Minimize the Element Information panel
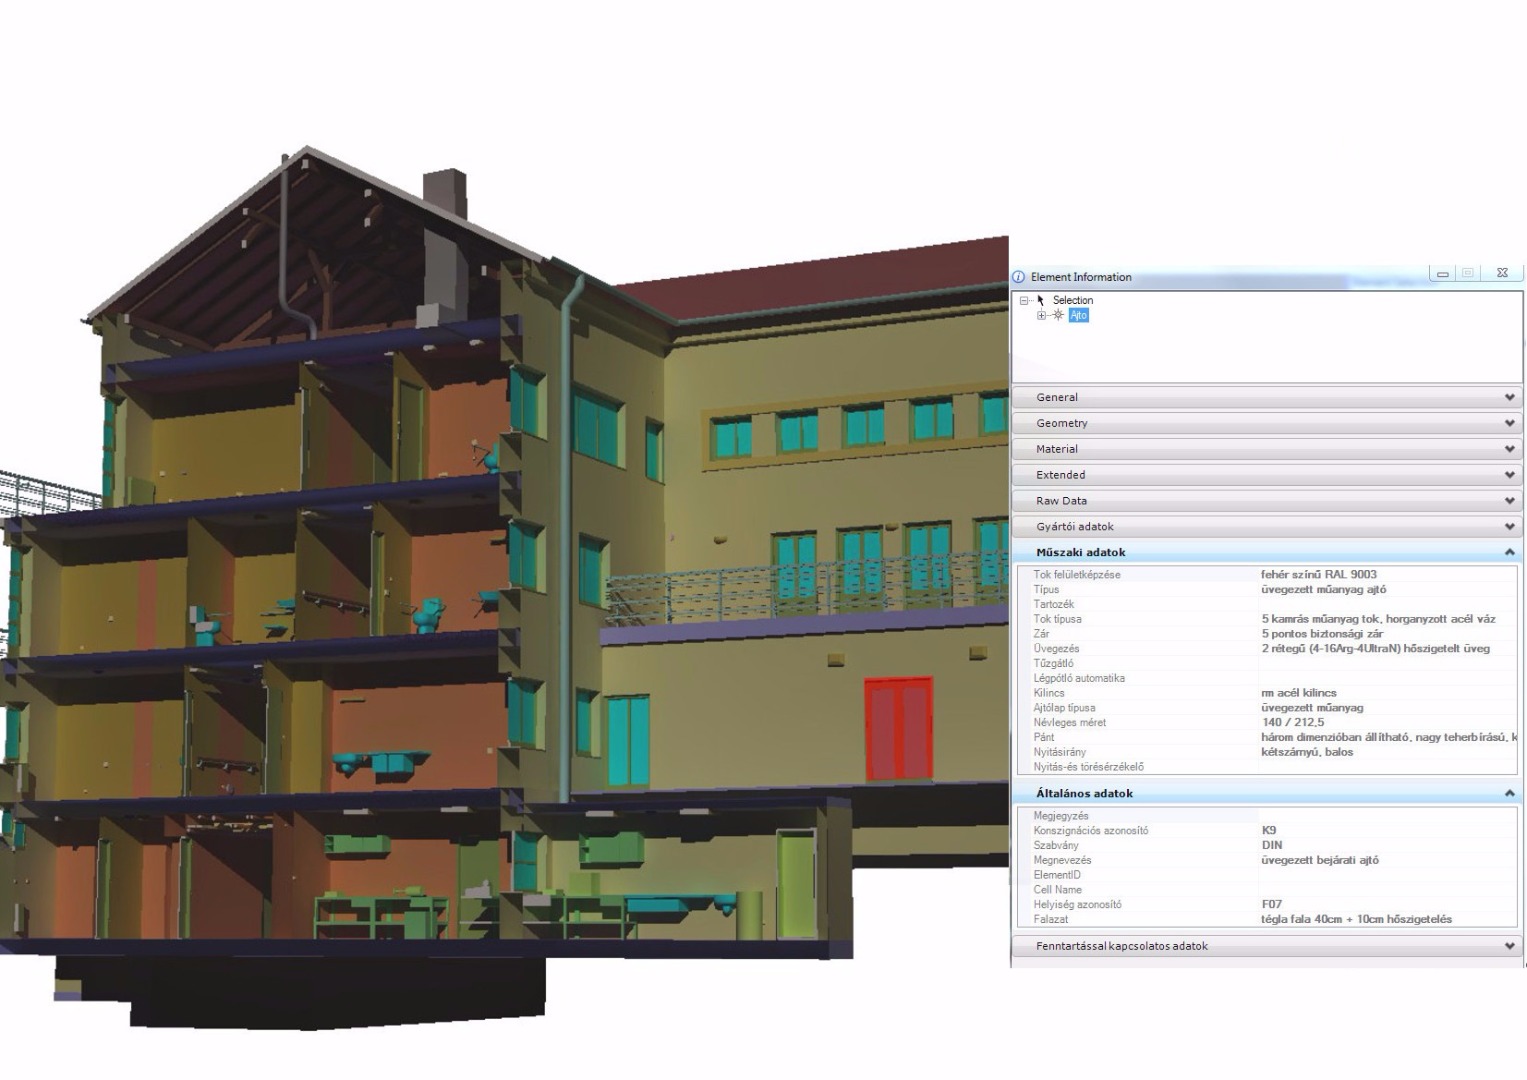1527x1080 pixels. (1442, 273)
